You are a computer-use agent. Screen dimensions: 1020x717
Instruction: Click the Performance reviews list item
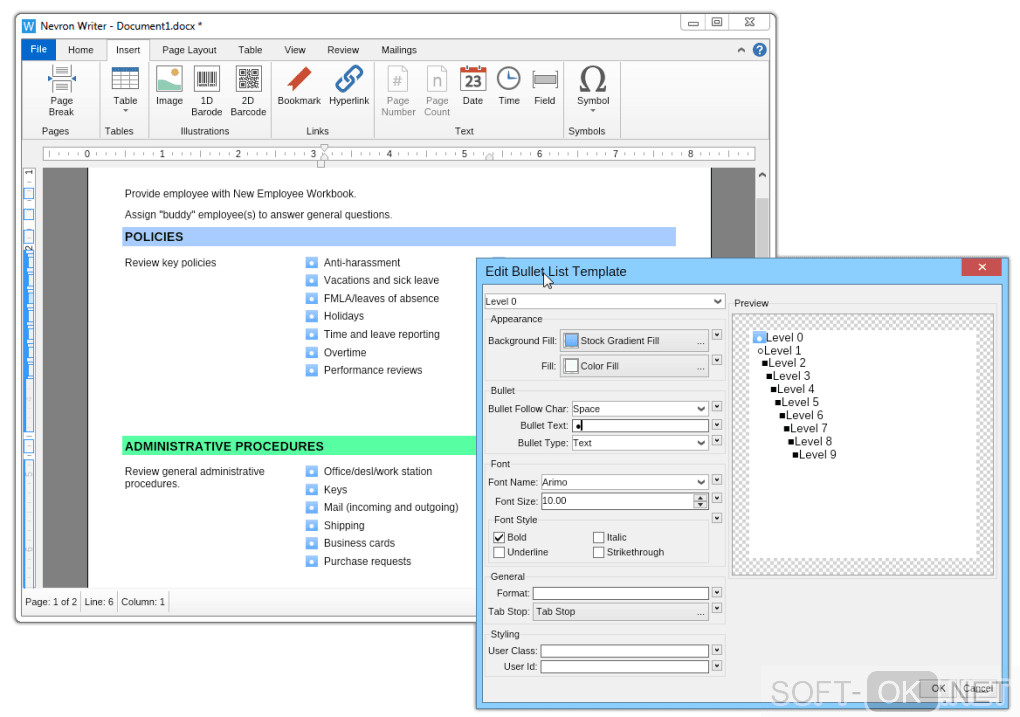373,370
